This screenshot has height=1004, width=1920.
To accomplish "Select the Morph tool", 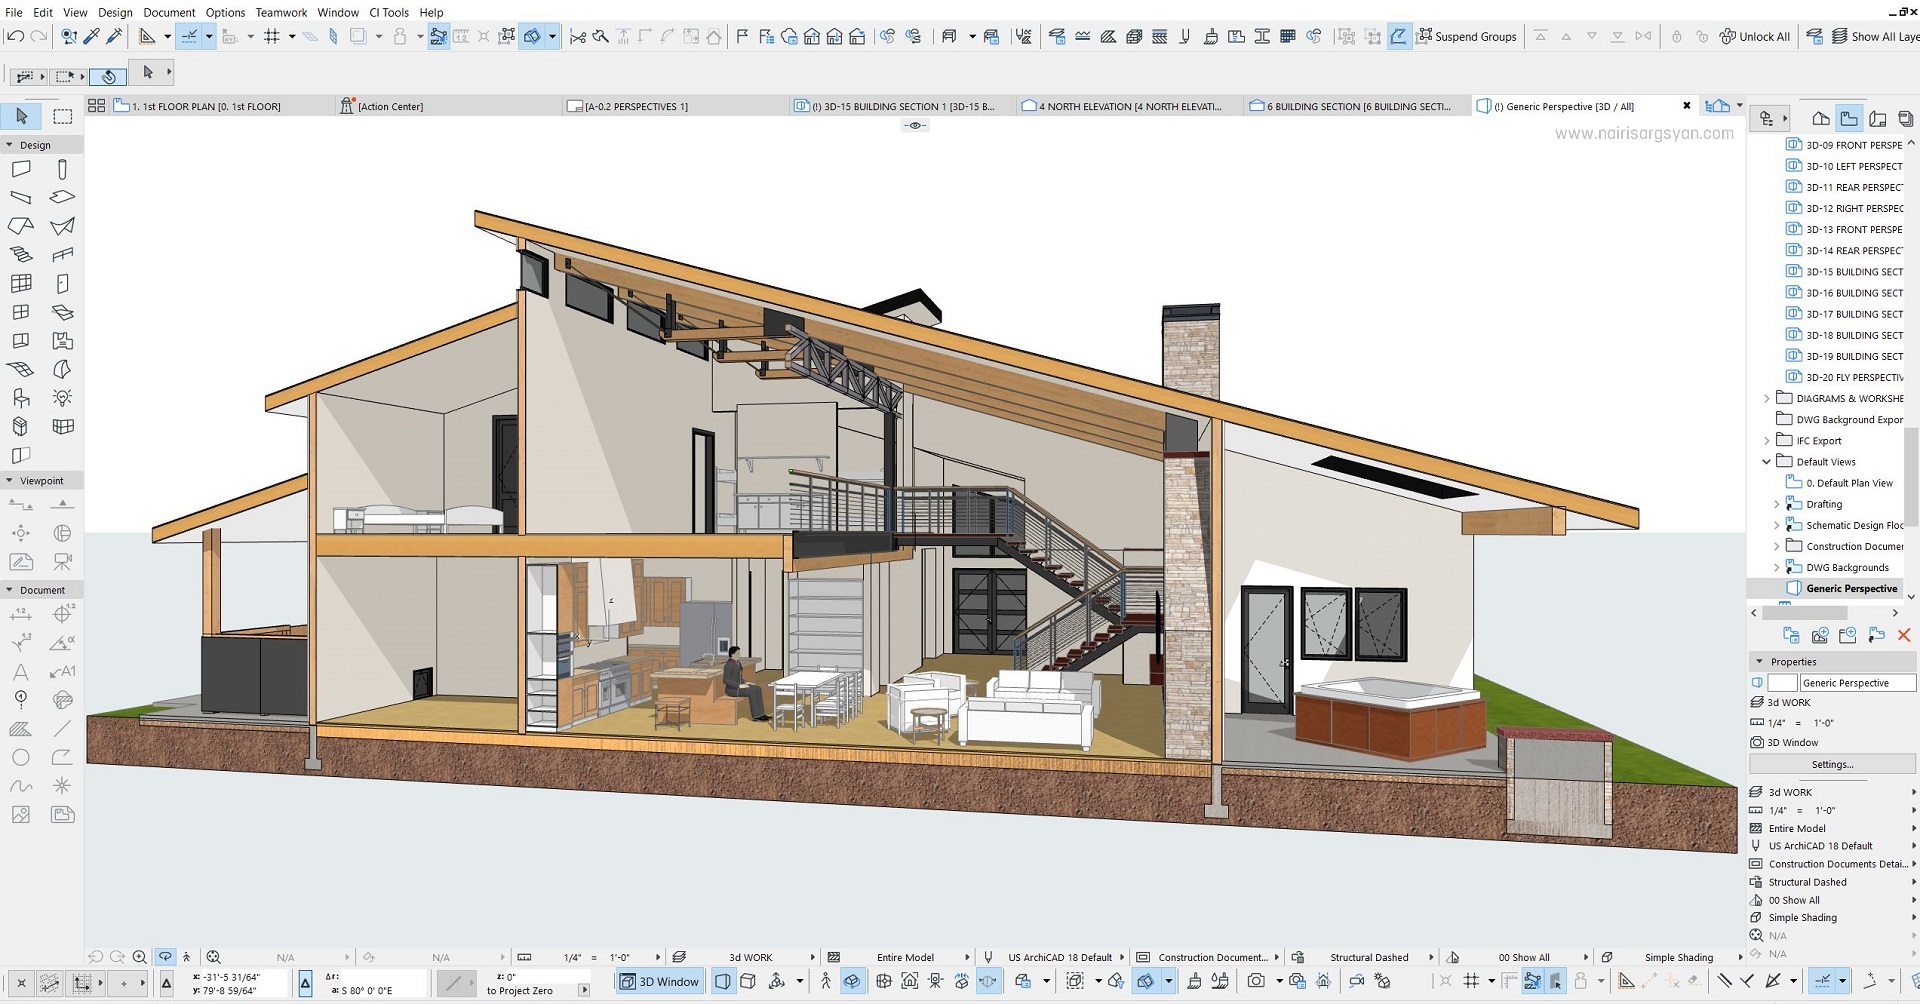I will 62,369.
